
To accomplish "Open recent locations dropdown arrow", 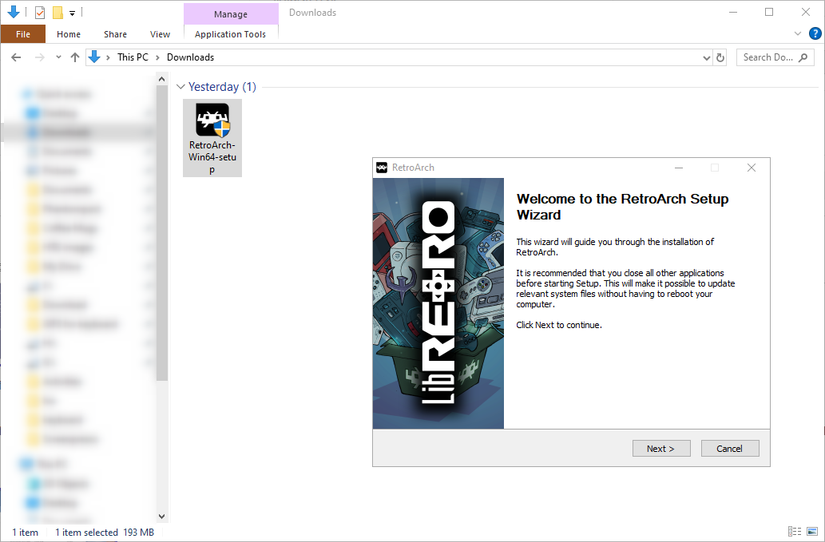I will click(58, 57).
